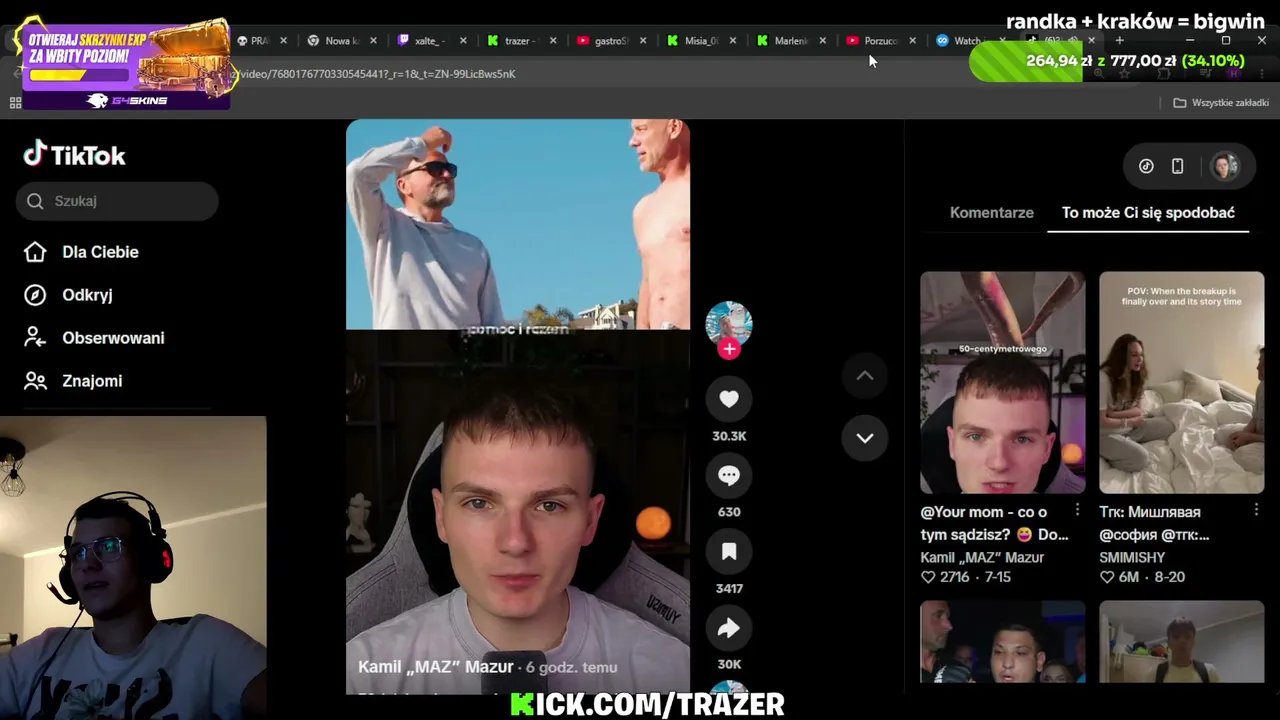
Task: Close the trazer Kick tab
Action: click(553, 41)
